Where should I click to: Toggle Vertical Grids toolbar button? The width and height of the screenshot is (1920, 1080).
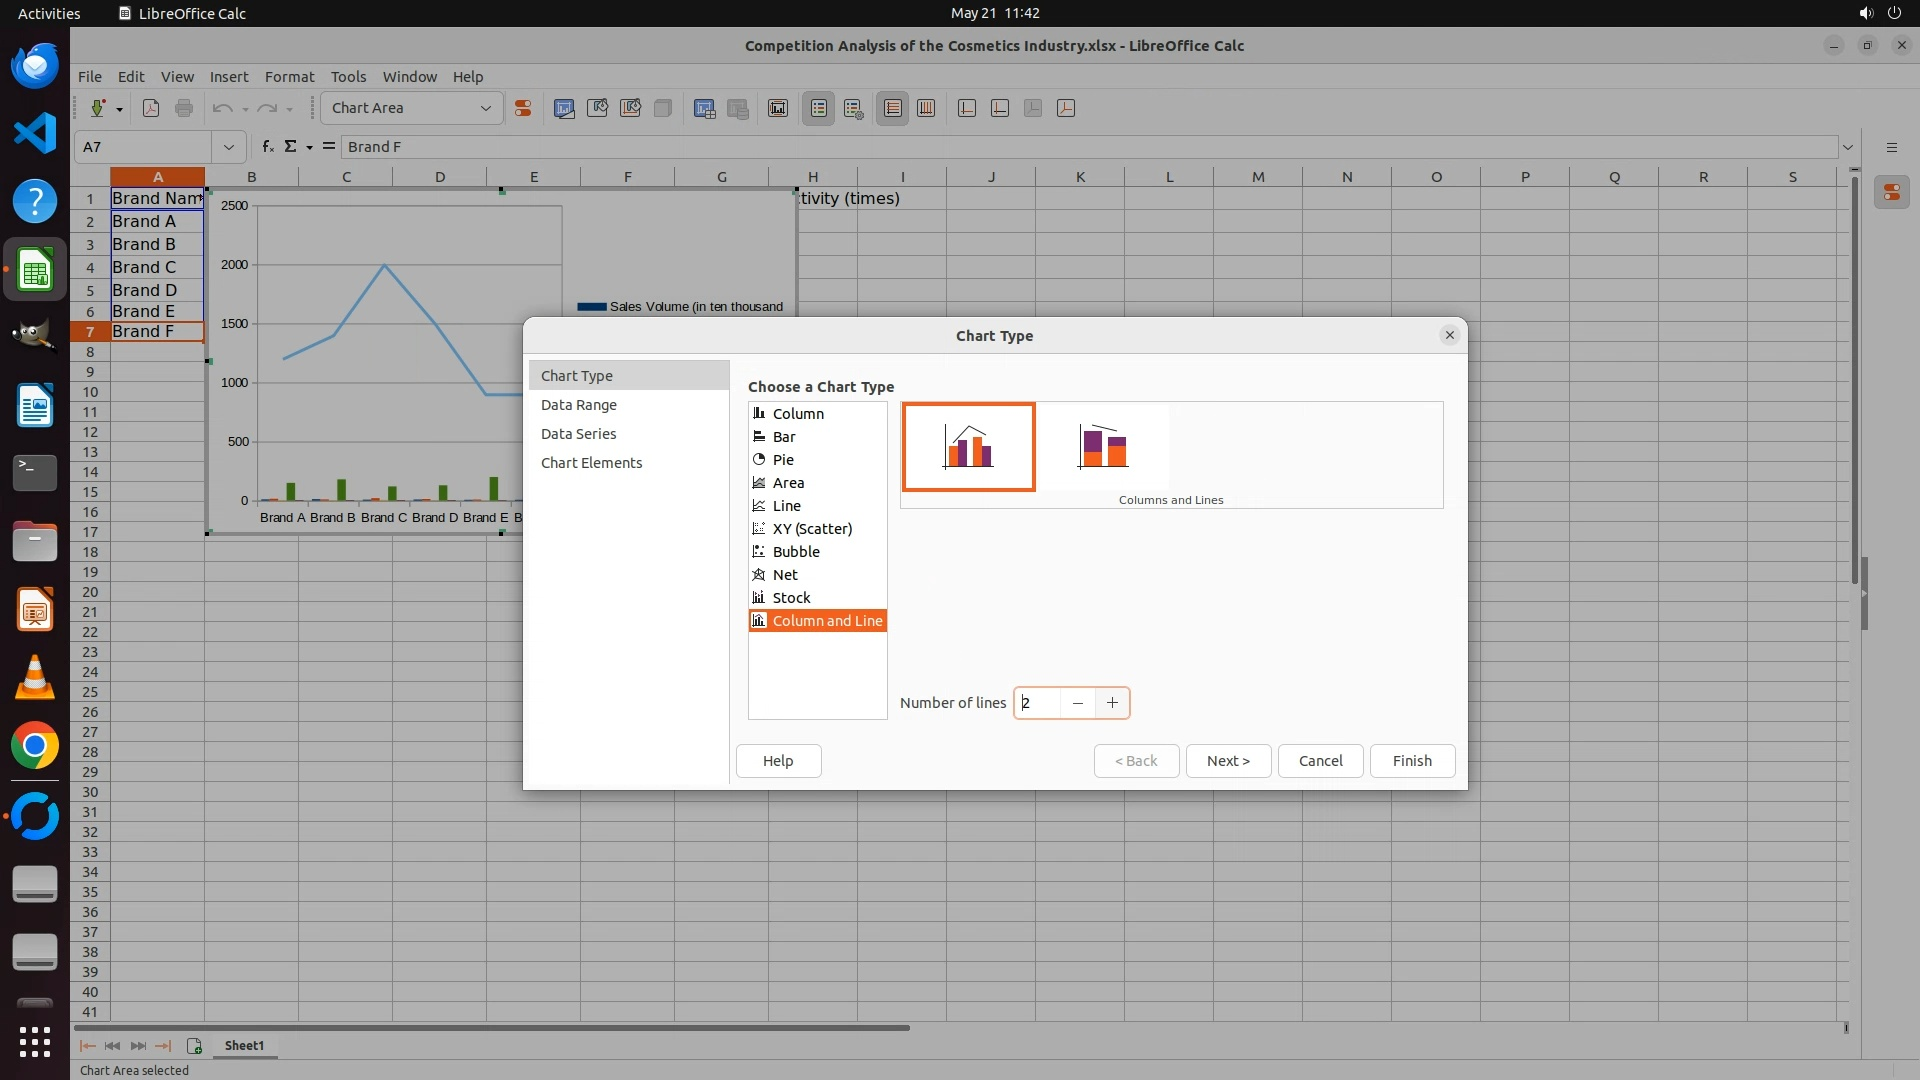[x=926, y=108]
